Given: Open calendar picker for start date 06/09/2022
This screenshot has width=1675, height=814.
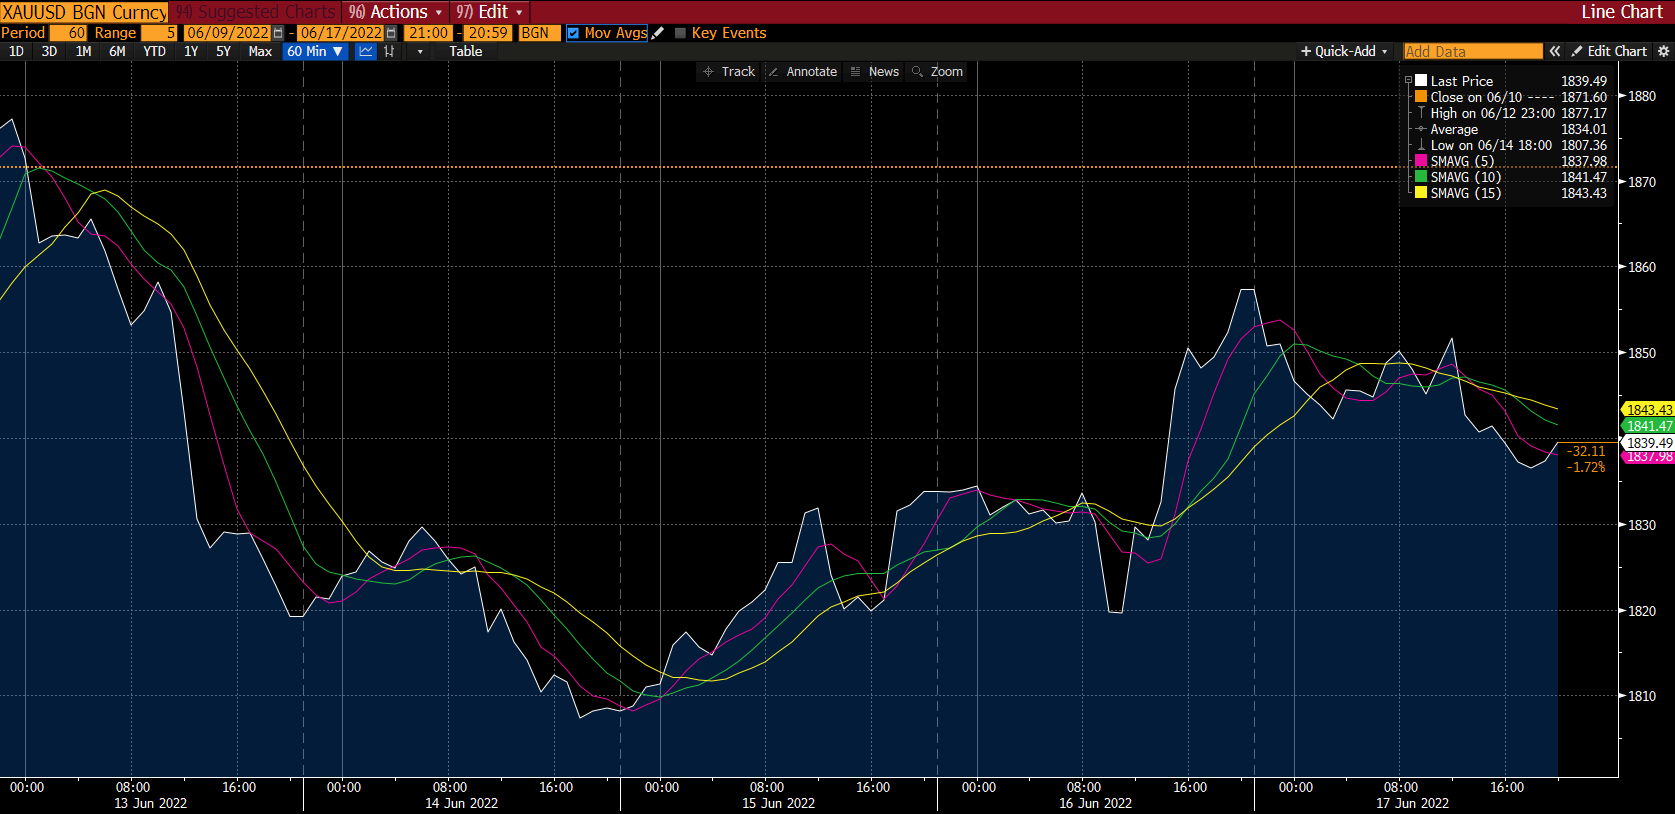Looking at the screenshot, I should pos(278,33).
